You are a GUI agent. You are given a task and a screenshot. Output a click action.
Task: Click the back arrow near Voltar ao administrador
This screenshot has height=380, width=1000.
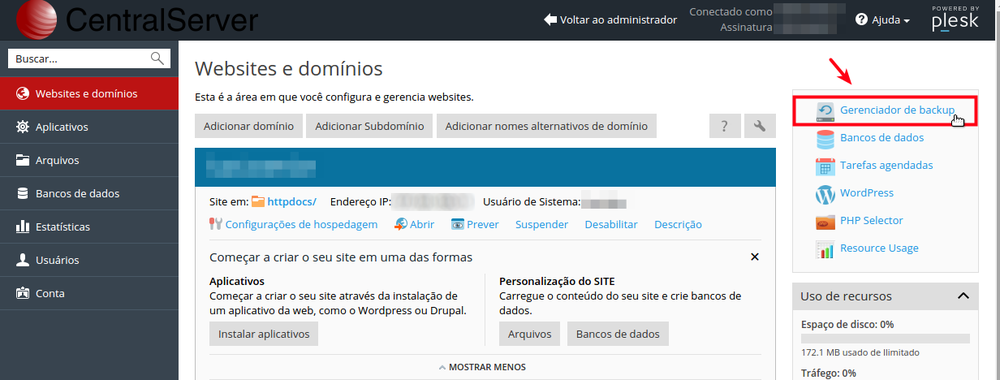point(550,20)
